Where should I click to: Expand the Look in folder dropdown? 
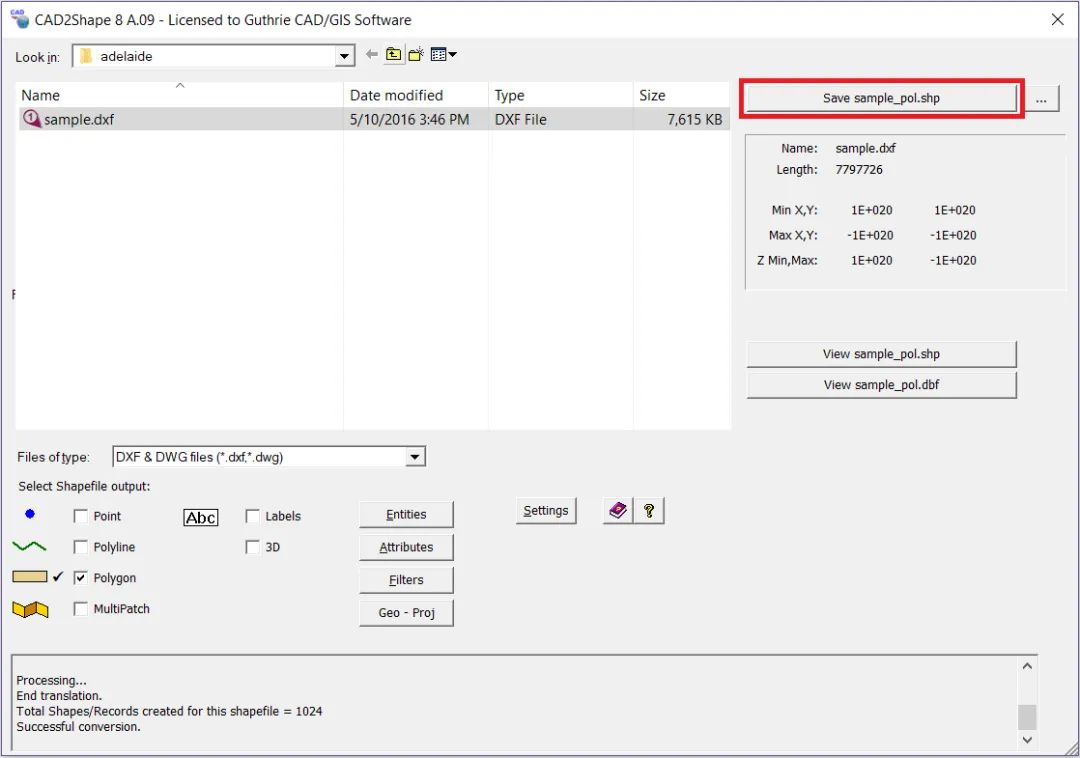(344, 56)
